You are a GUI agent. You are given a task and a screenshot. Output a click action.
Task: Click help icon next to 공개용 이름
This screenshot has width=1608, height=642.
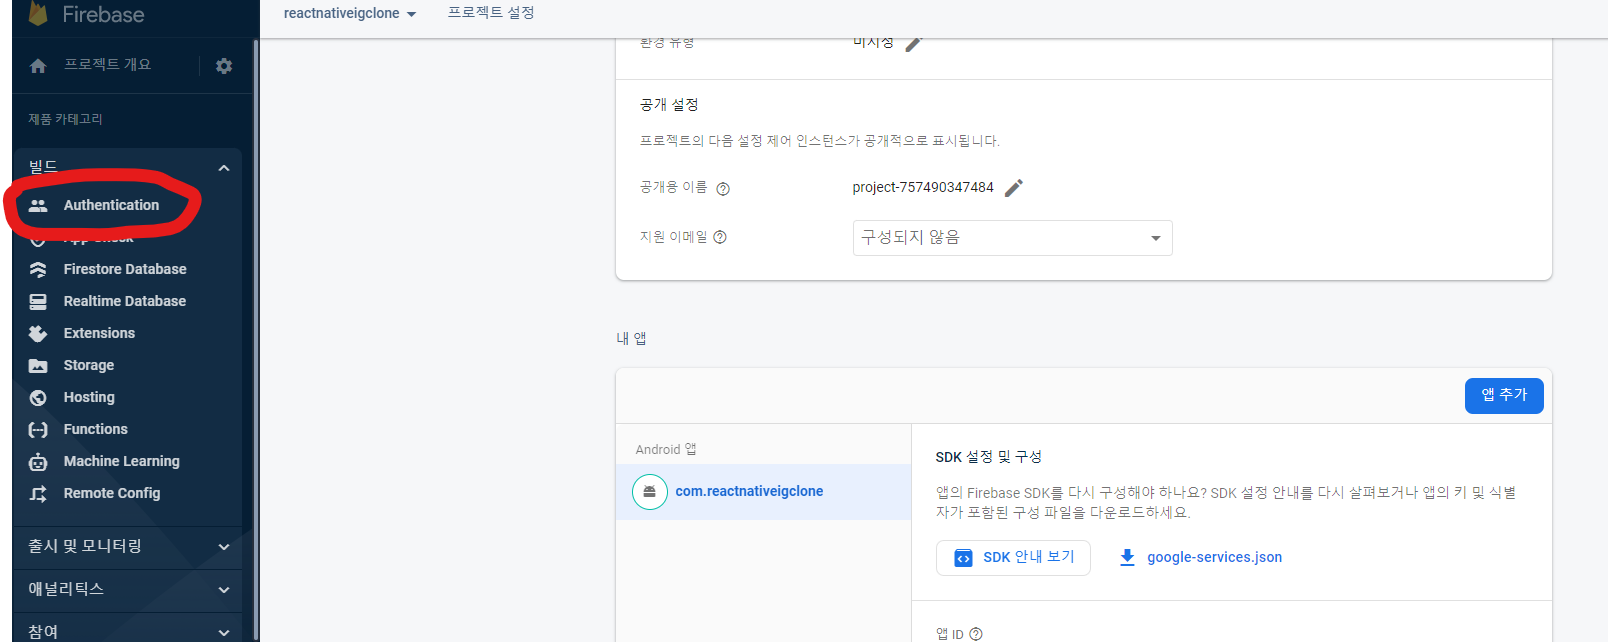click(x=723, y=189)
